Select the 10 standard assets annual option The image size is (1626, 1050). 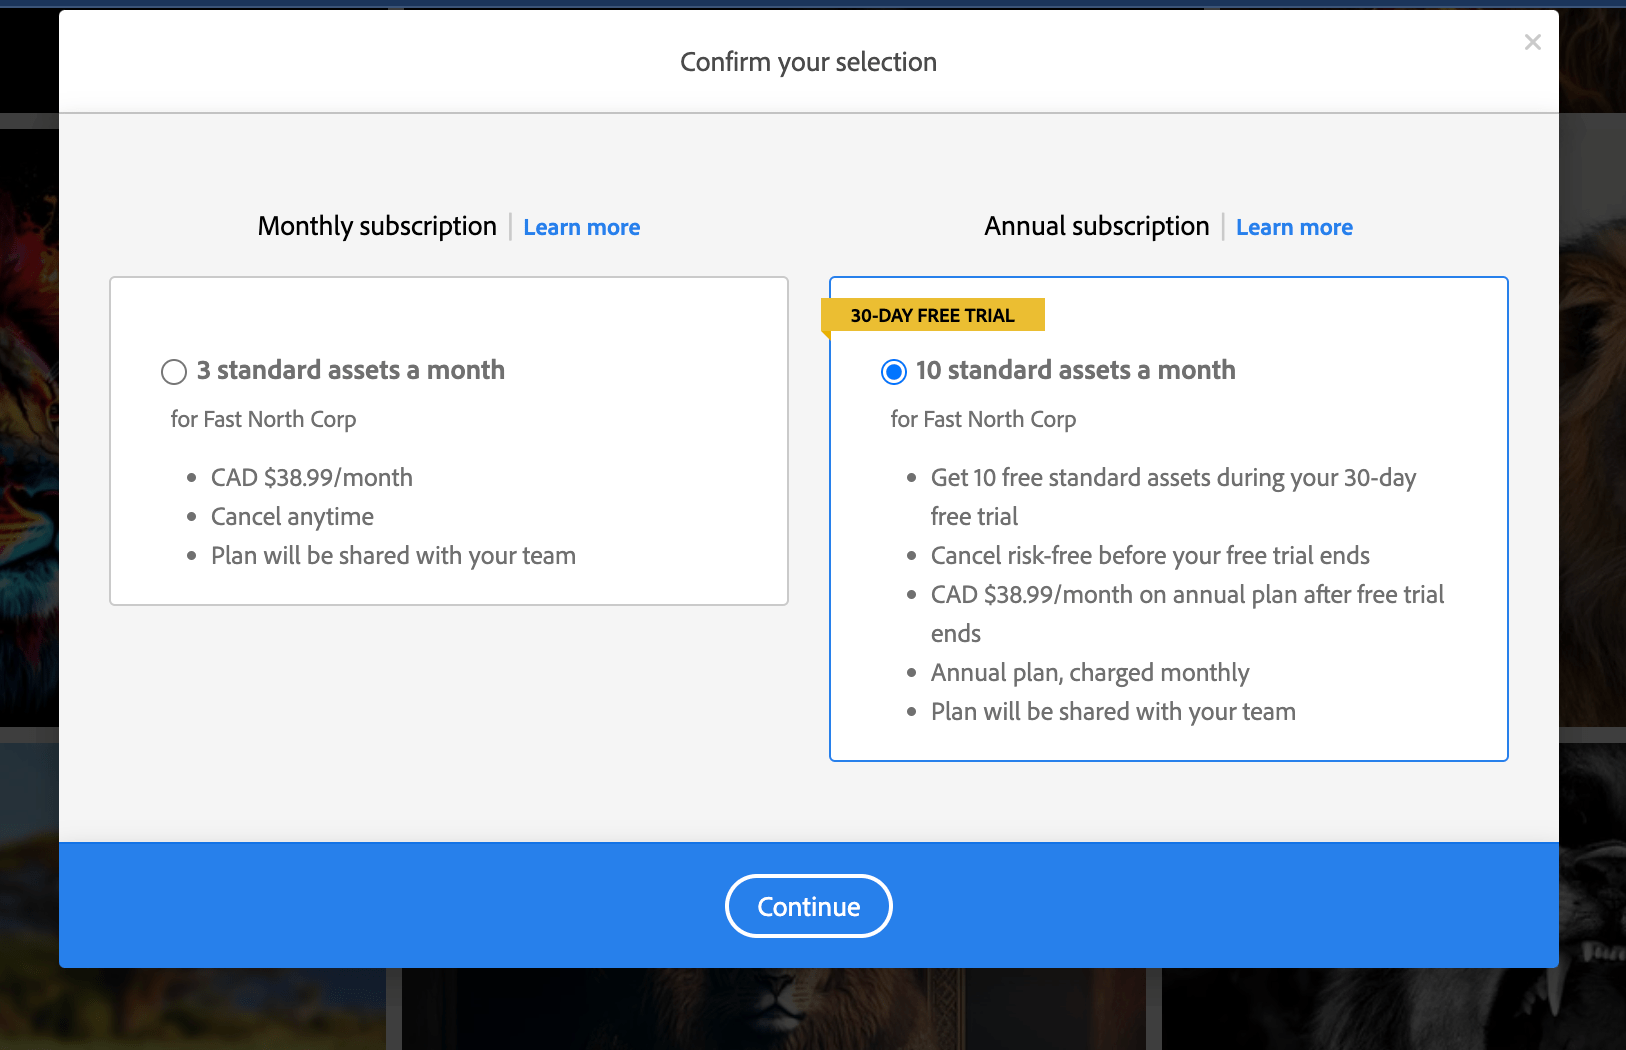(893, 371)
